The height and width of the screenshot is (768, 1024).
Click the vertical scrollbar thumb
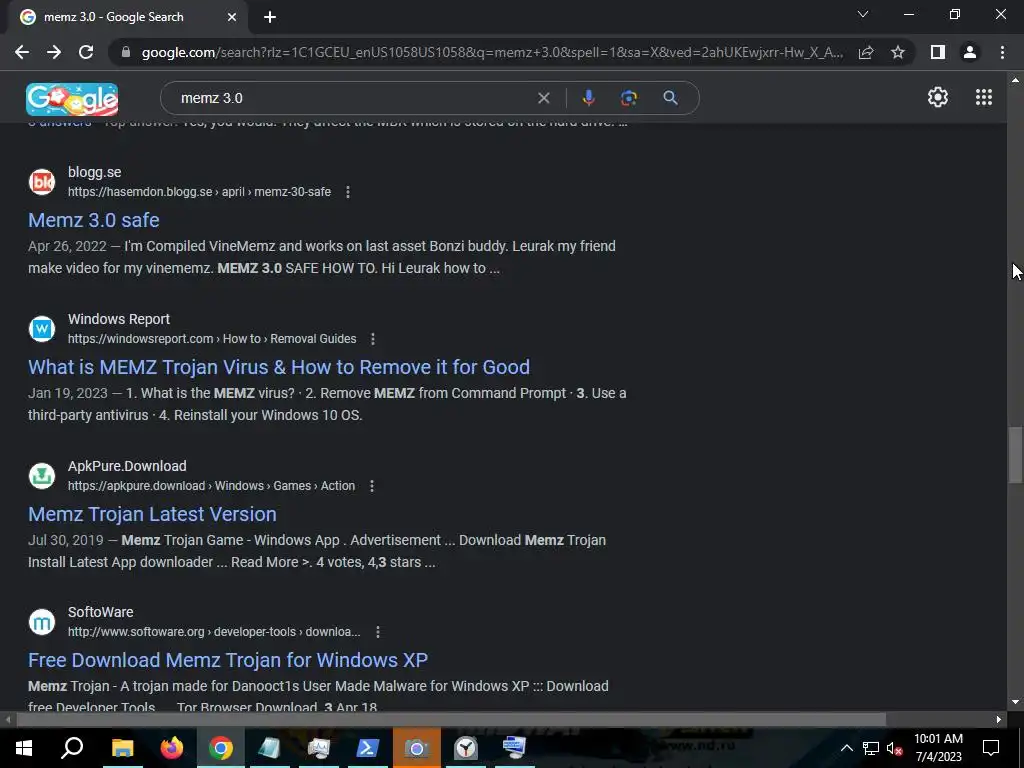pos(1015,455)
